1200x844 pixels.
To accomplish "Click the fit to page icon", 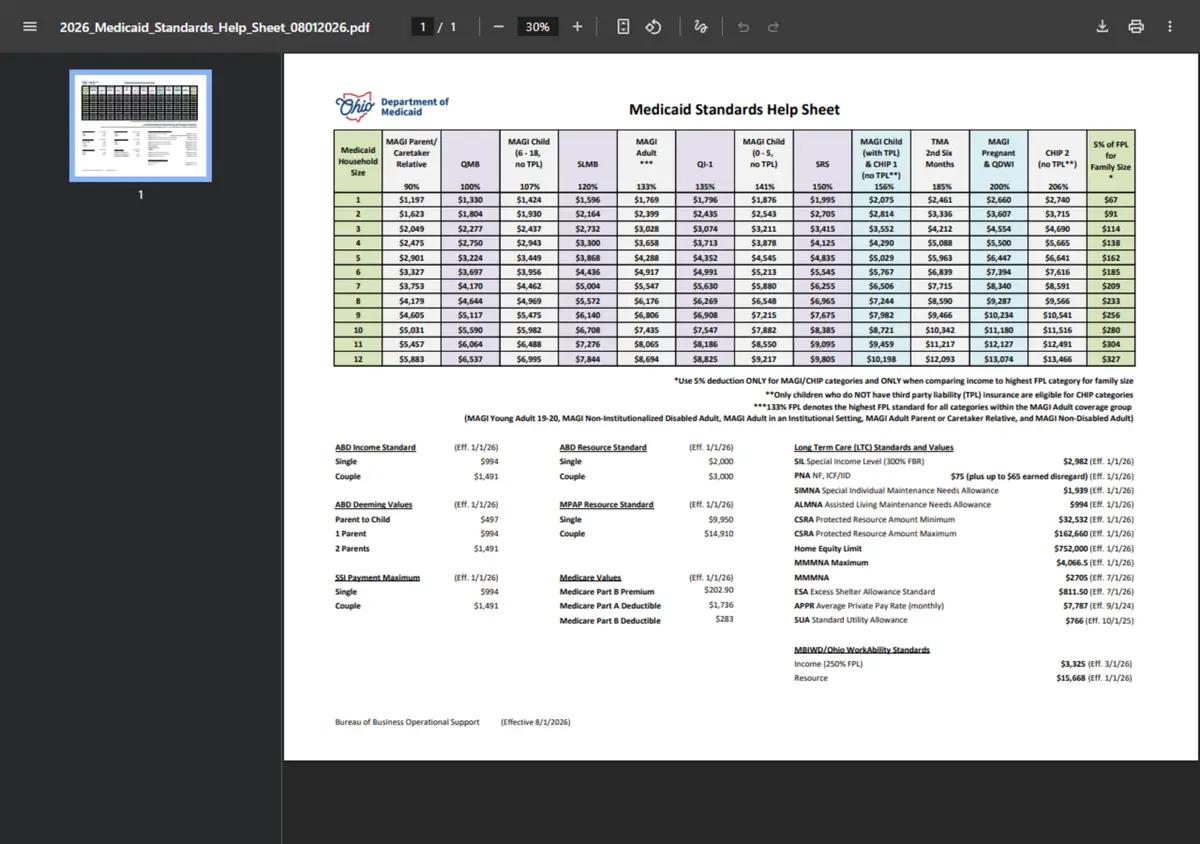I will (x=623, y=27).
